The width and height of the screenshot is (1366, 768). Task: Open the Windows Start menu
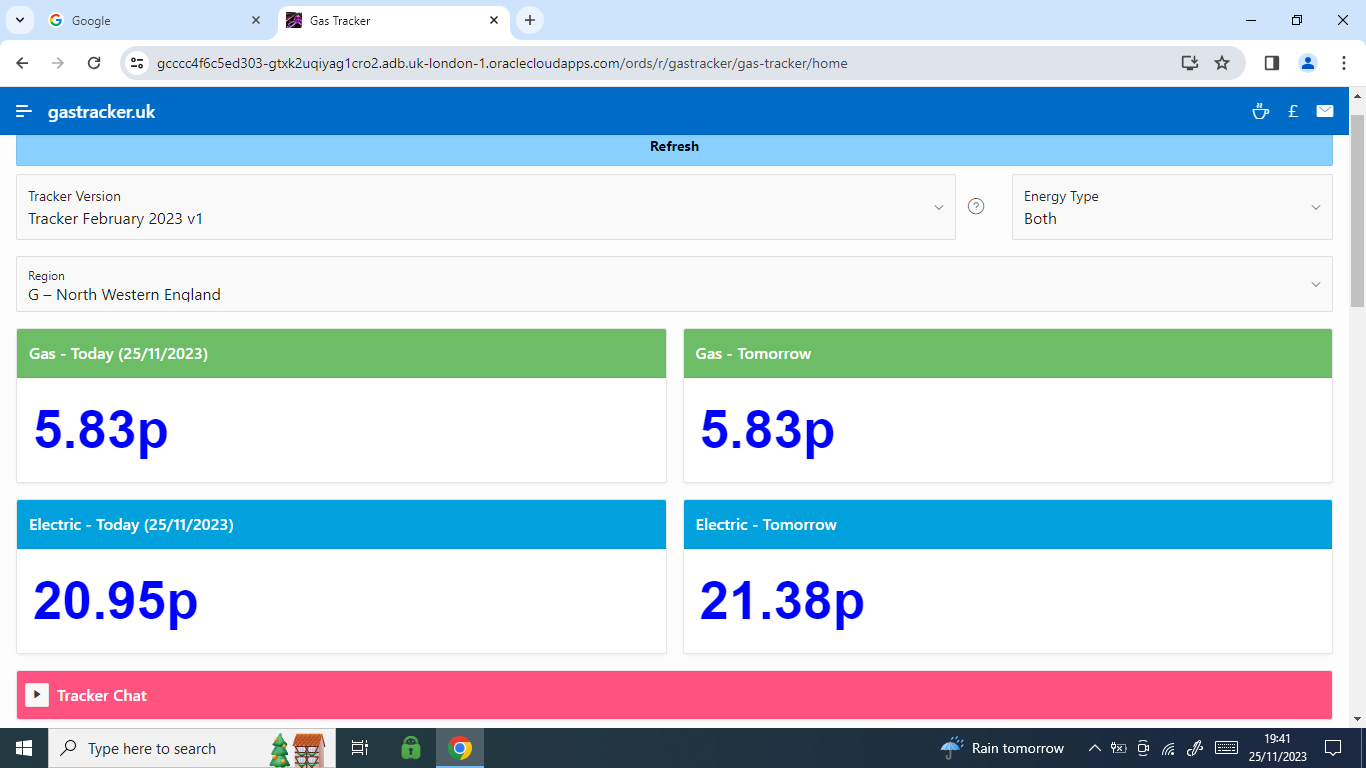click(24, 748)
